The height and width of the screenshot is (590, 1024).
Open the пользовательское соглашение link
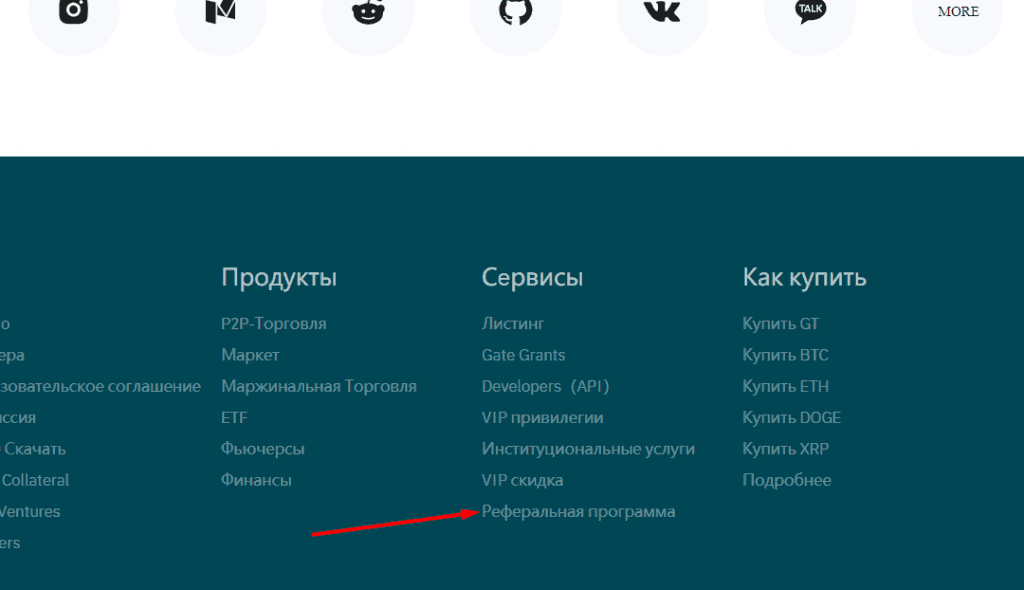(x=101, y=386)
